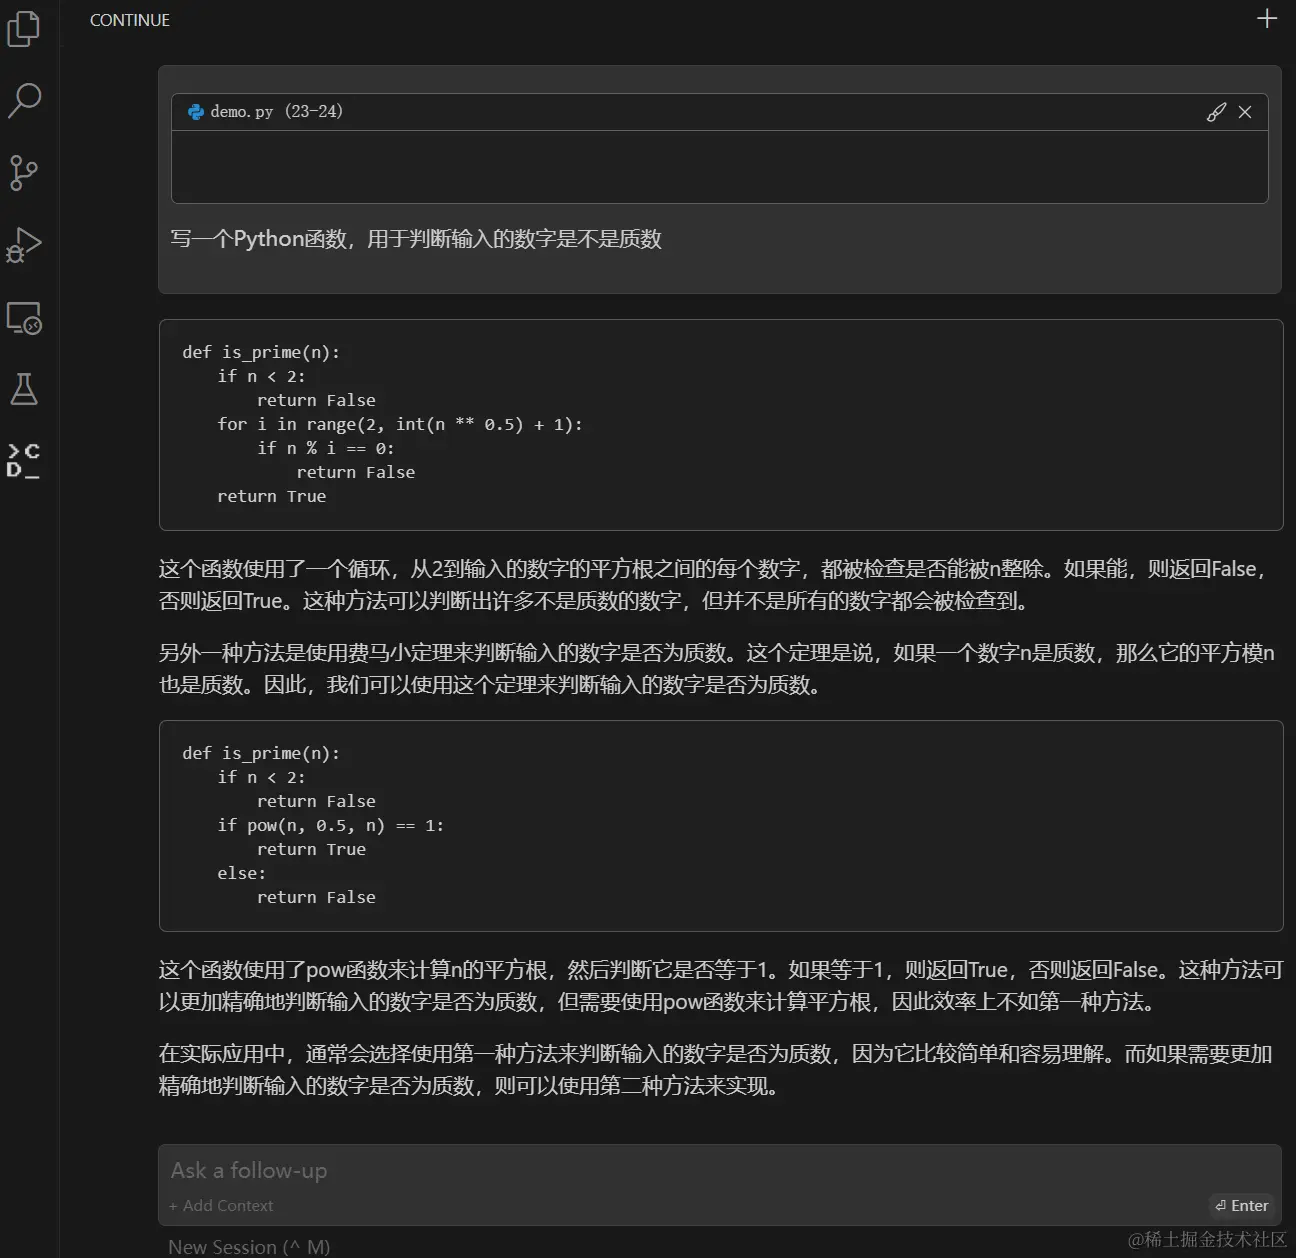Open the Run and Debug panel
The image size is (1296, 1258).
point(25,244)
